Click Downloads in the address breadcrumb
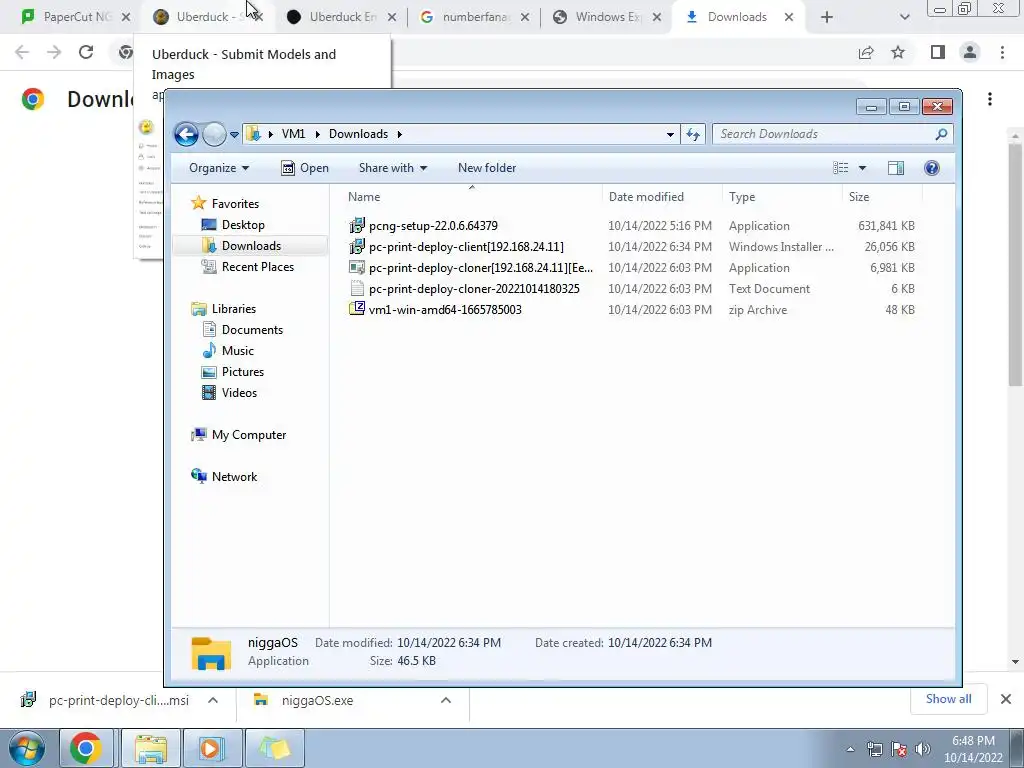The width and height of the screenshot is (1024, 768). 358,134
